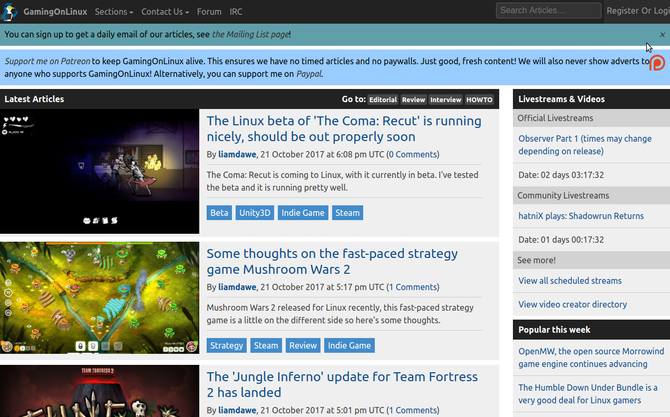
Task: Click the Latest Articles heading
Action: point(34,99)
